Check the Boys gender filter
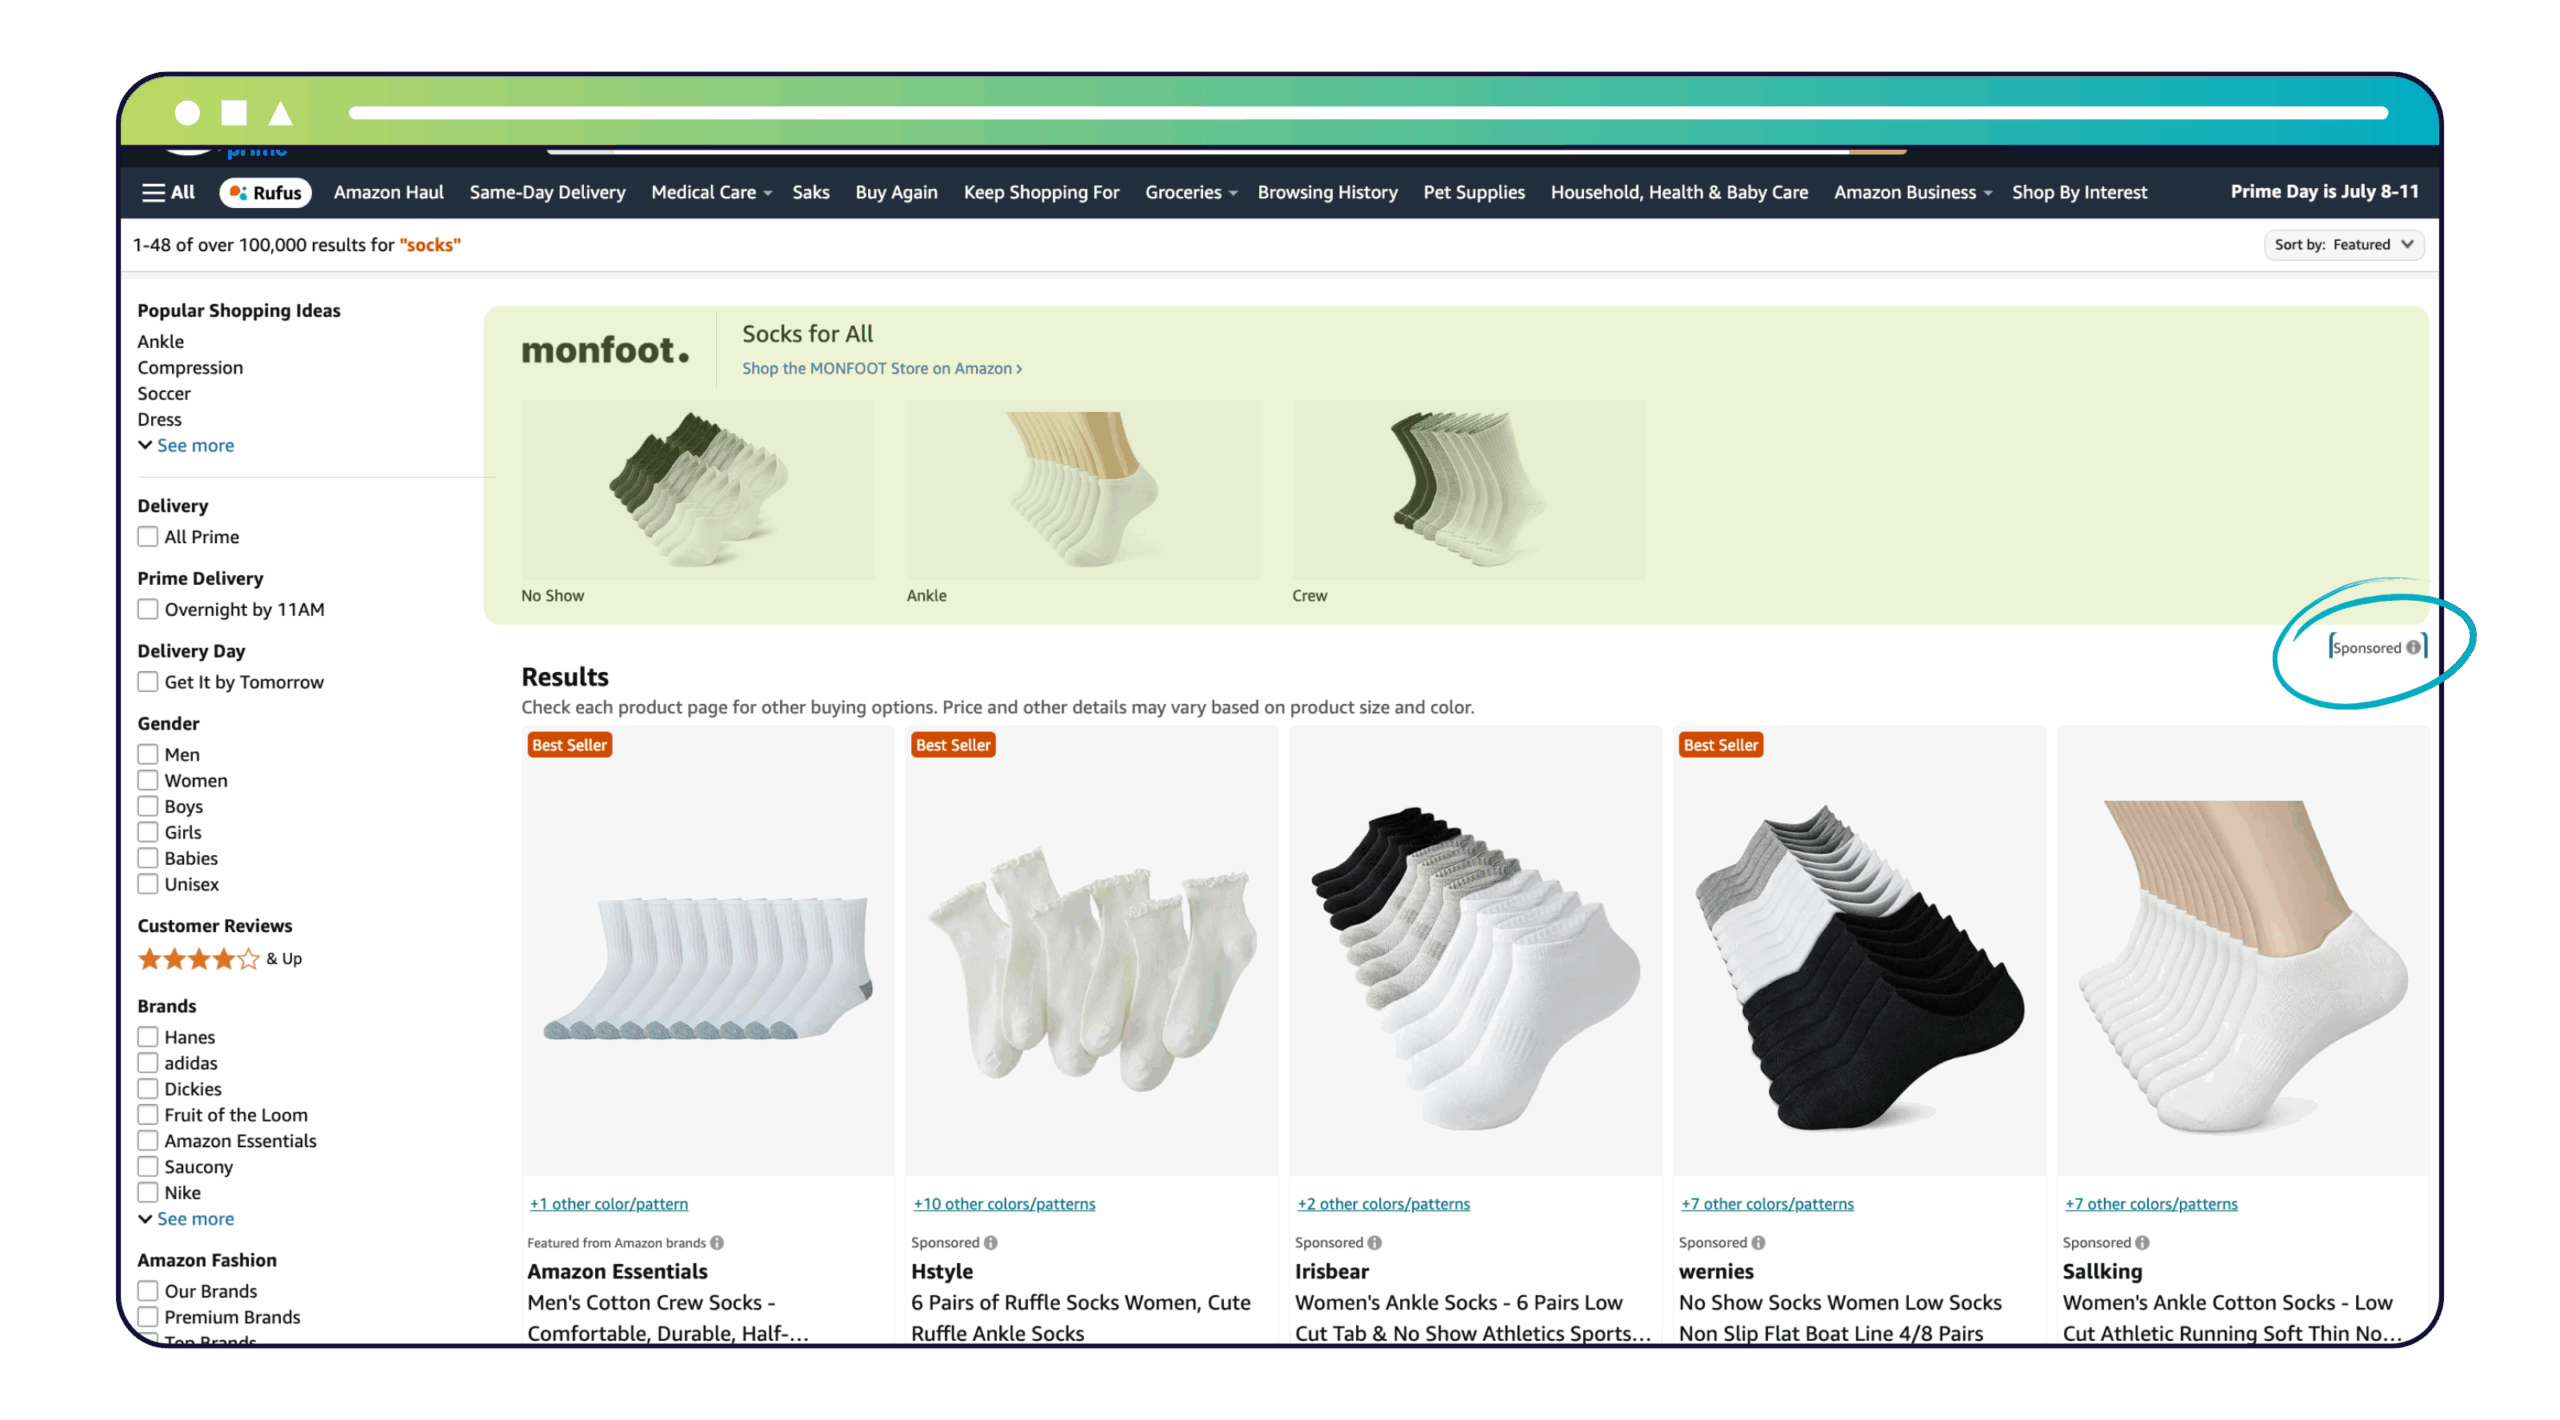The width and height of the screenshot is (2560, 1420). click(148, 806)
